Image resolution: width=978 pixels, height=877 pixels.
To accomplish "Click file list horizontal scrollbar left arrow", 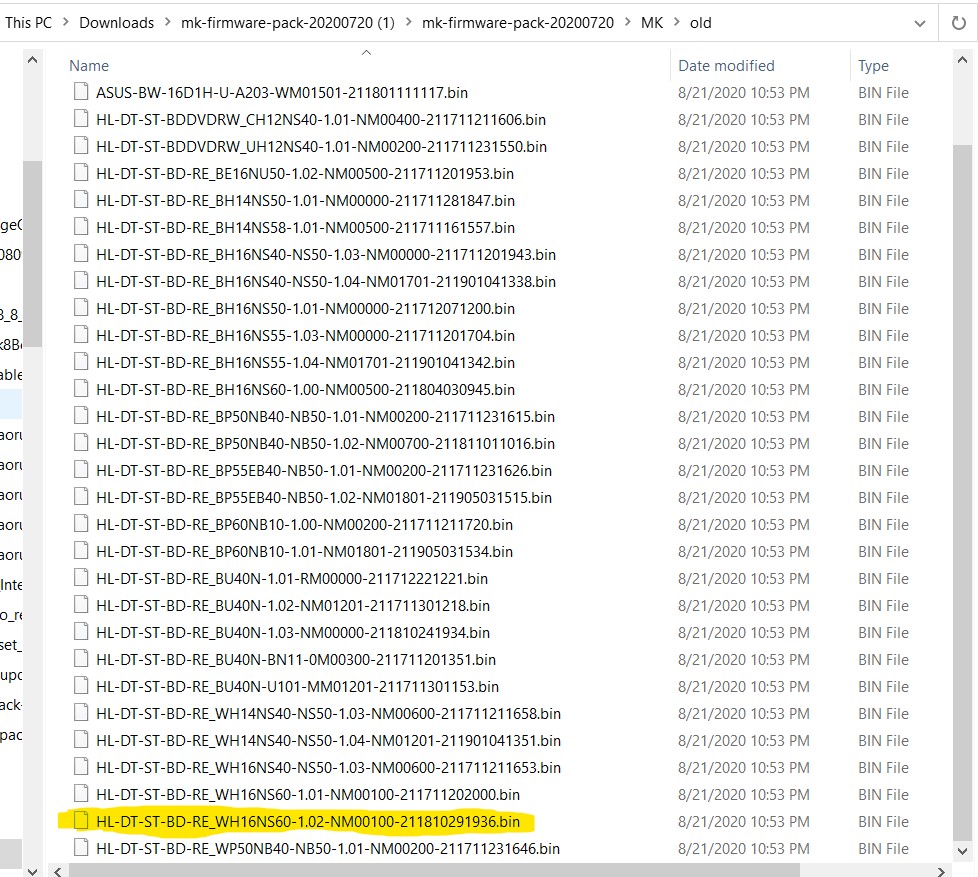I will click(58, 871).
